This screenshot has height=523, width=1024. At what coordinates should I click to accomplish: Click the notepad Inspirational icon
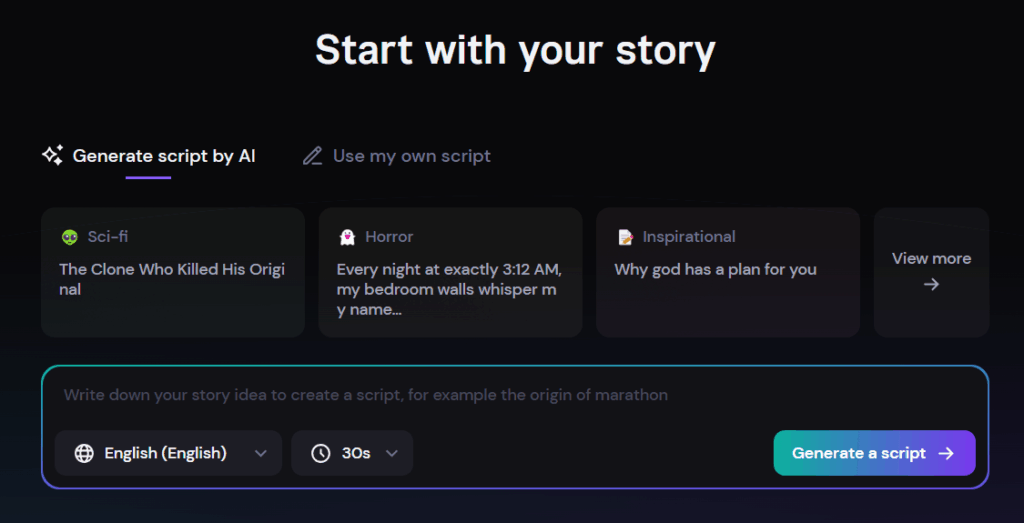click(625, 237)
